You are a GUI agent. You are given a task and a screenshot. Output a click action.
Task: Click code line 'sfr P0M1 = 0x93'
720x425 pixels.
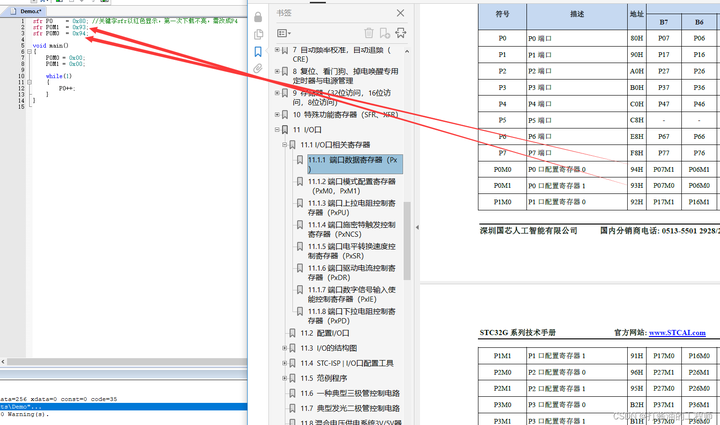[59, 27]
